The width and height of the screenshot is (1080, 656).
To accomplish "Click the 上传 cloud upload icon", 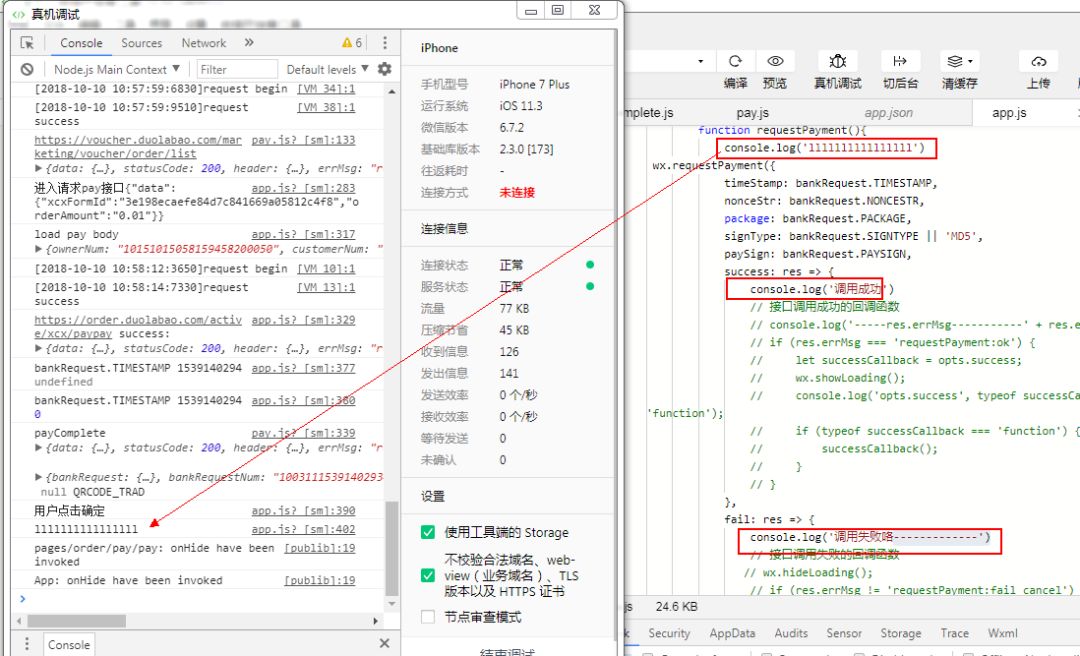I will (1038, 61).
